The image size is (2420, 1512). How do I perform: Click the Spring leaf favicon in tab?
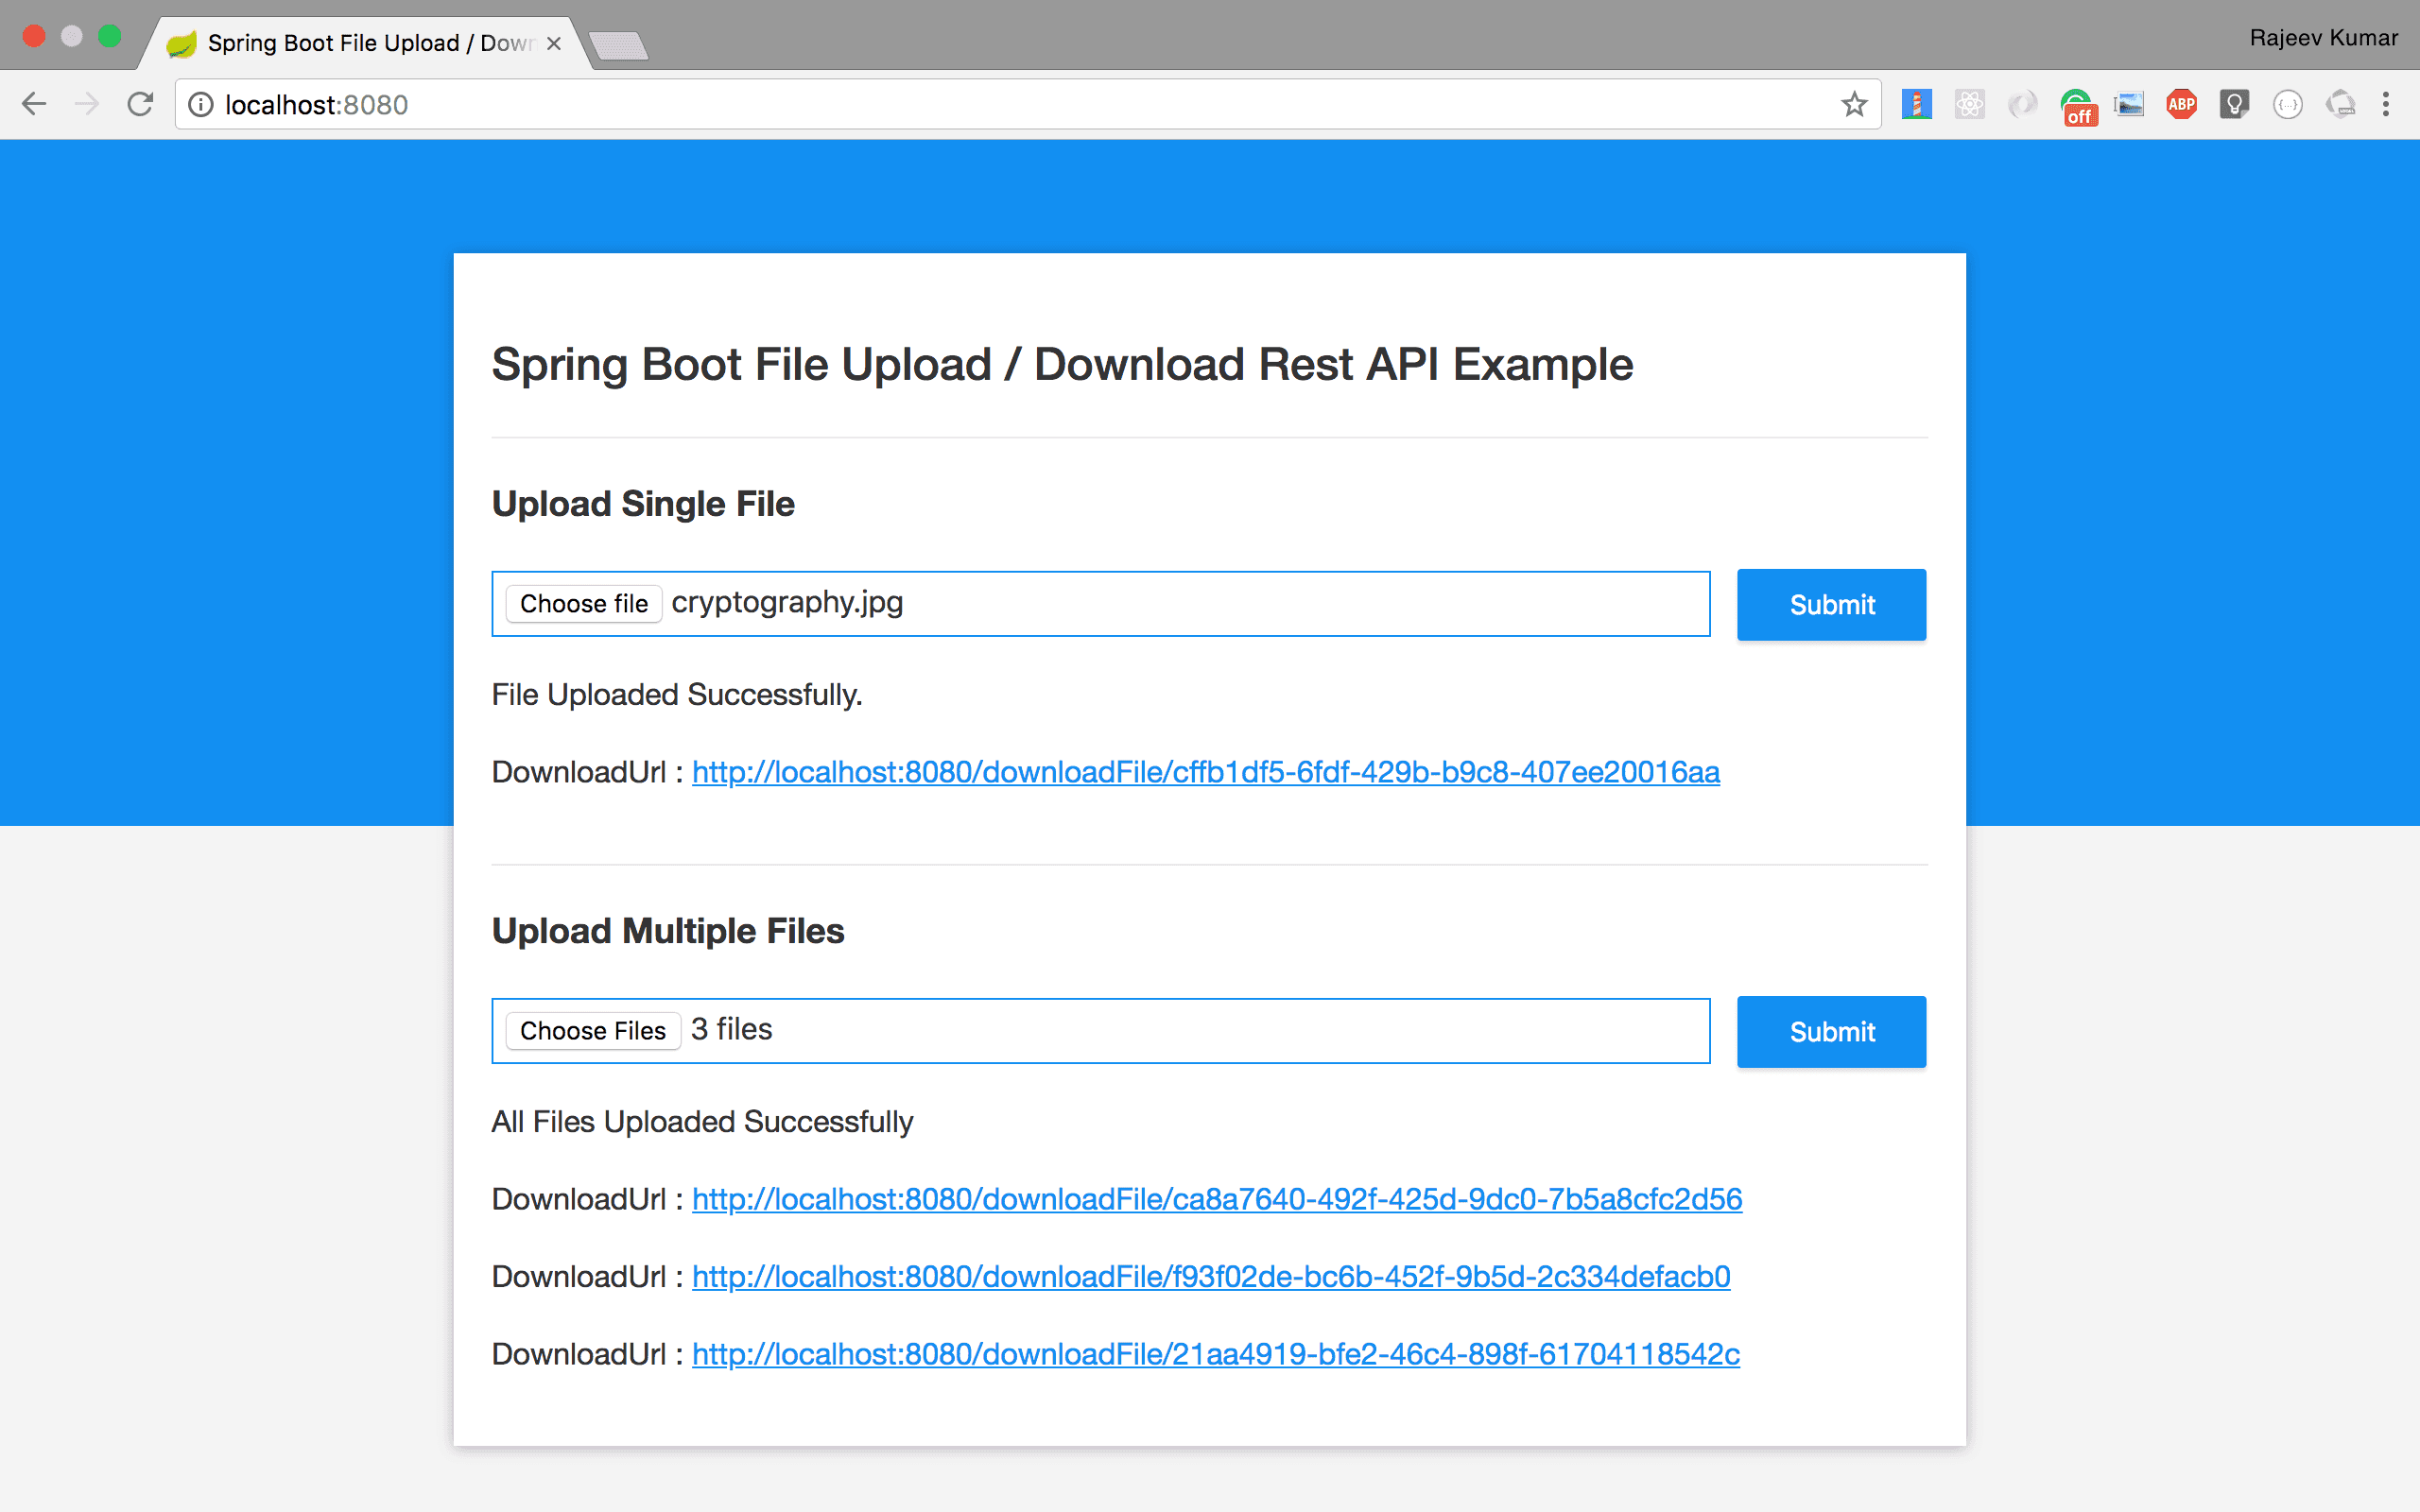[181, 43]
